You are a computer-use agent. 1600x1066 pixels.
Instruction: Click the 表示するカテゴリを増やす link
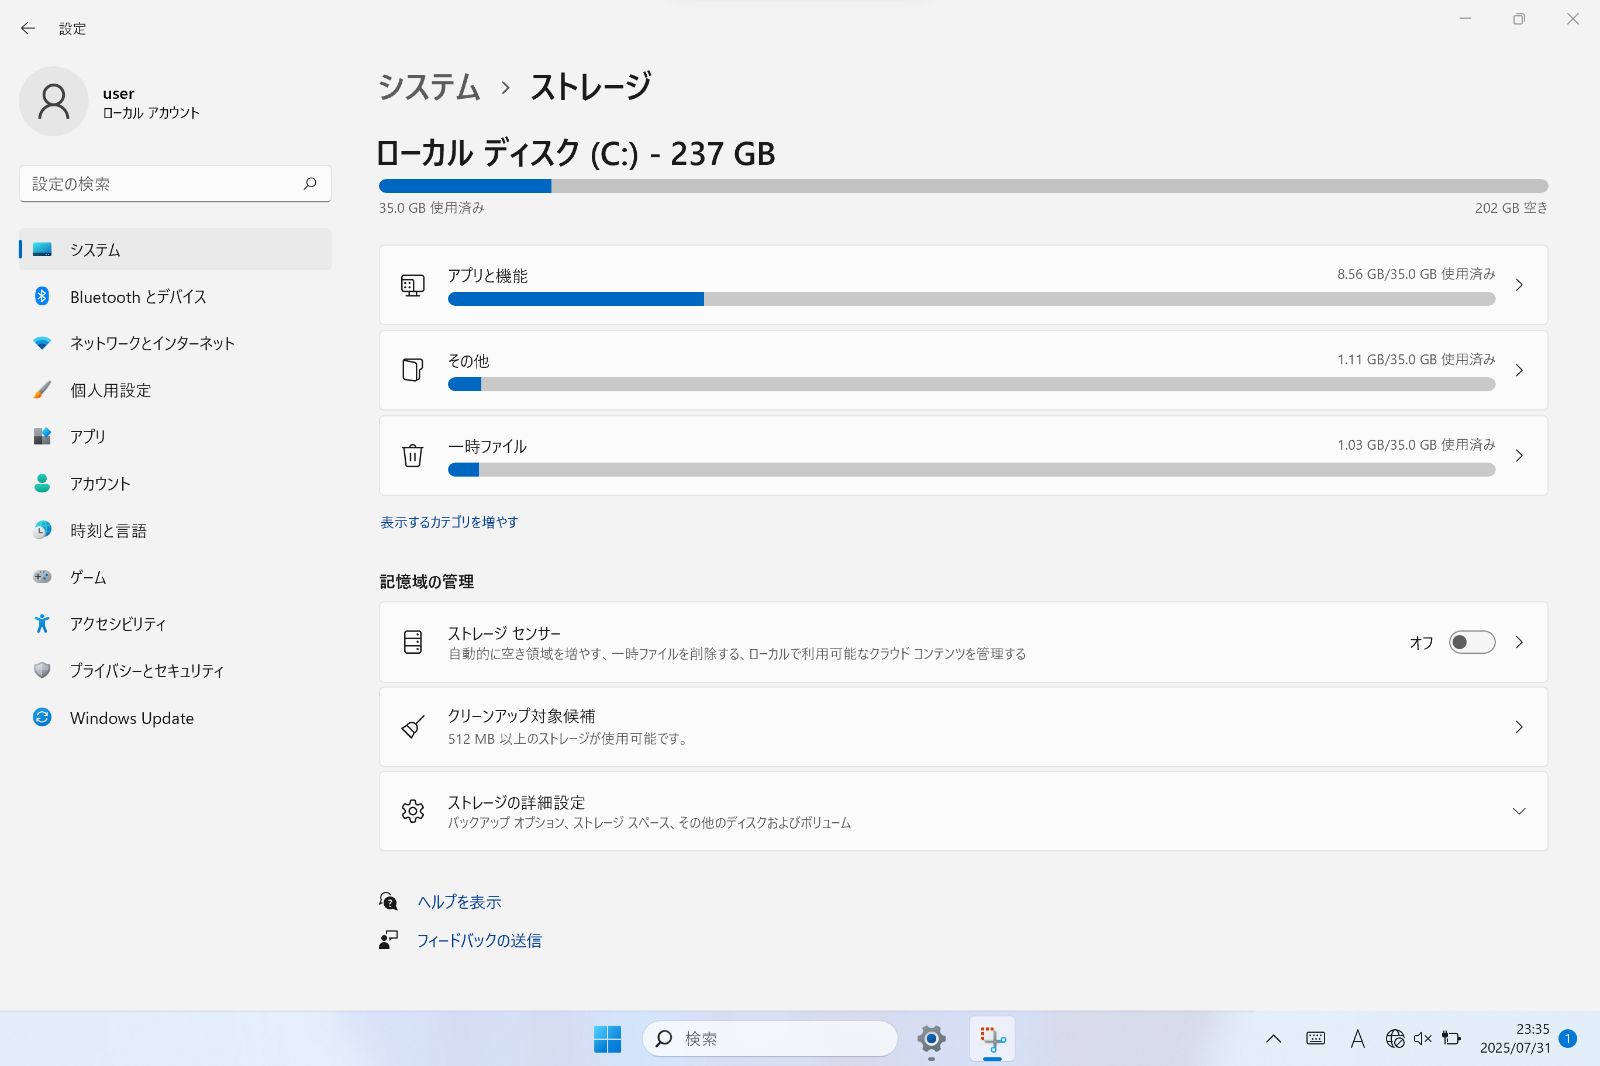point(448,521)
